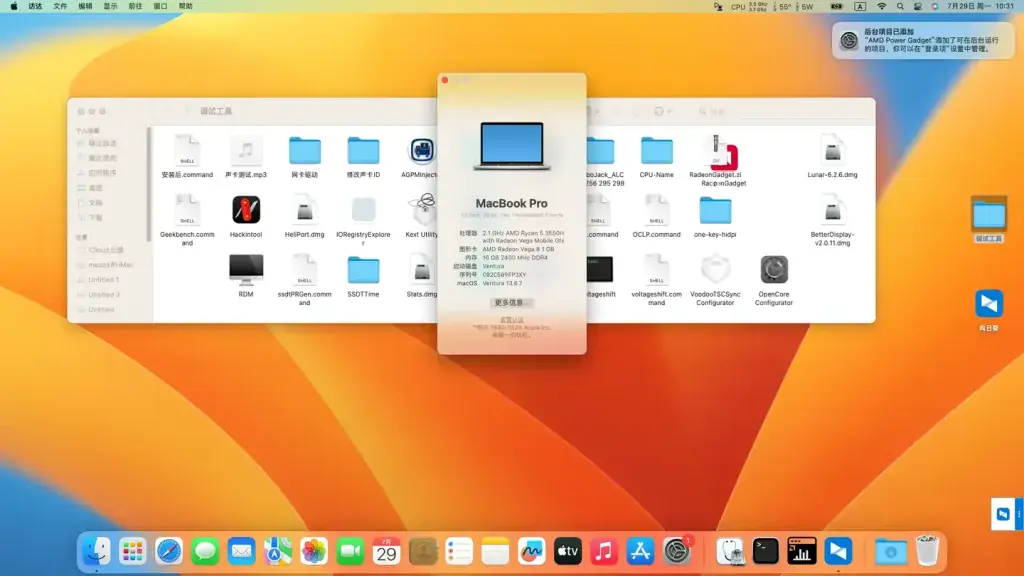Open the 前往 menu
The height and width of the screenshot is (576, 1024).
click(135, 7)
